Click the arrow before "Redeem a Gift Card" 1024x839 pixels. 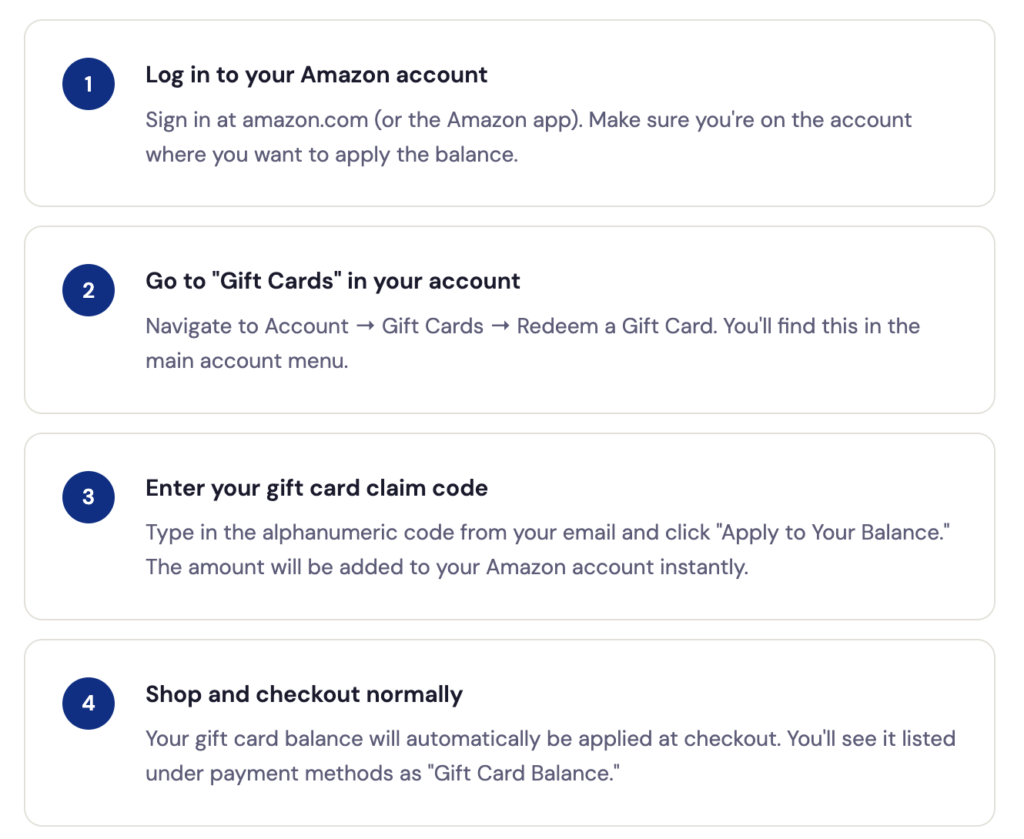pos(500,327)
